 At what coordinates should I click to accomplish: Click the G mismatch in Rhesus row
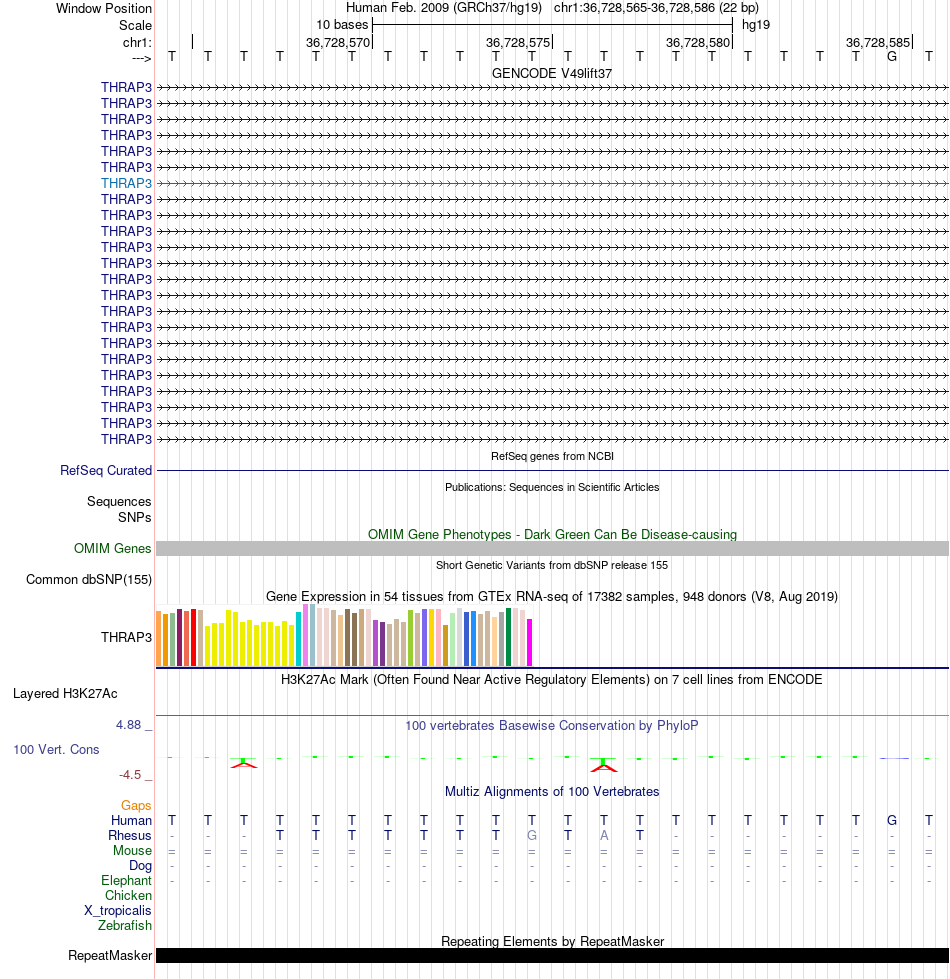(532, 835)
